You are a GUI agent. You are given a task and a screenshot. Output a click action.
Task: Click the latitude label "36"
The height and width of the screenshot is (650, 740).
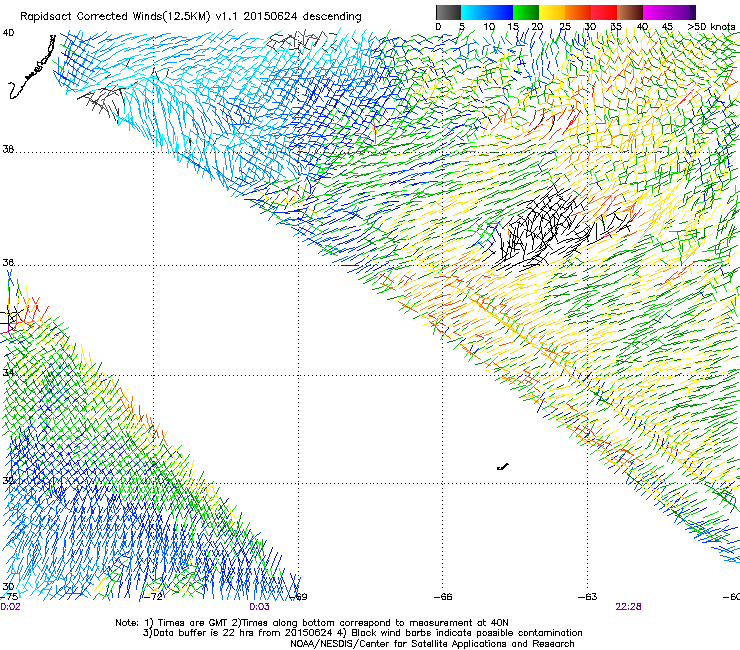(8, 262)
